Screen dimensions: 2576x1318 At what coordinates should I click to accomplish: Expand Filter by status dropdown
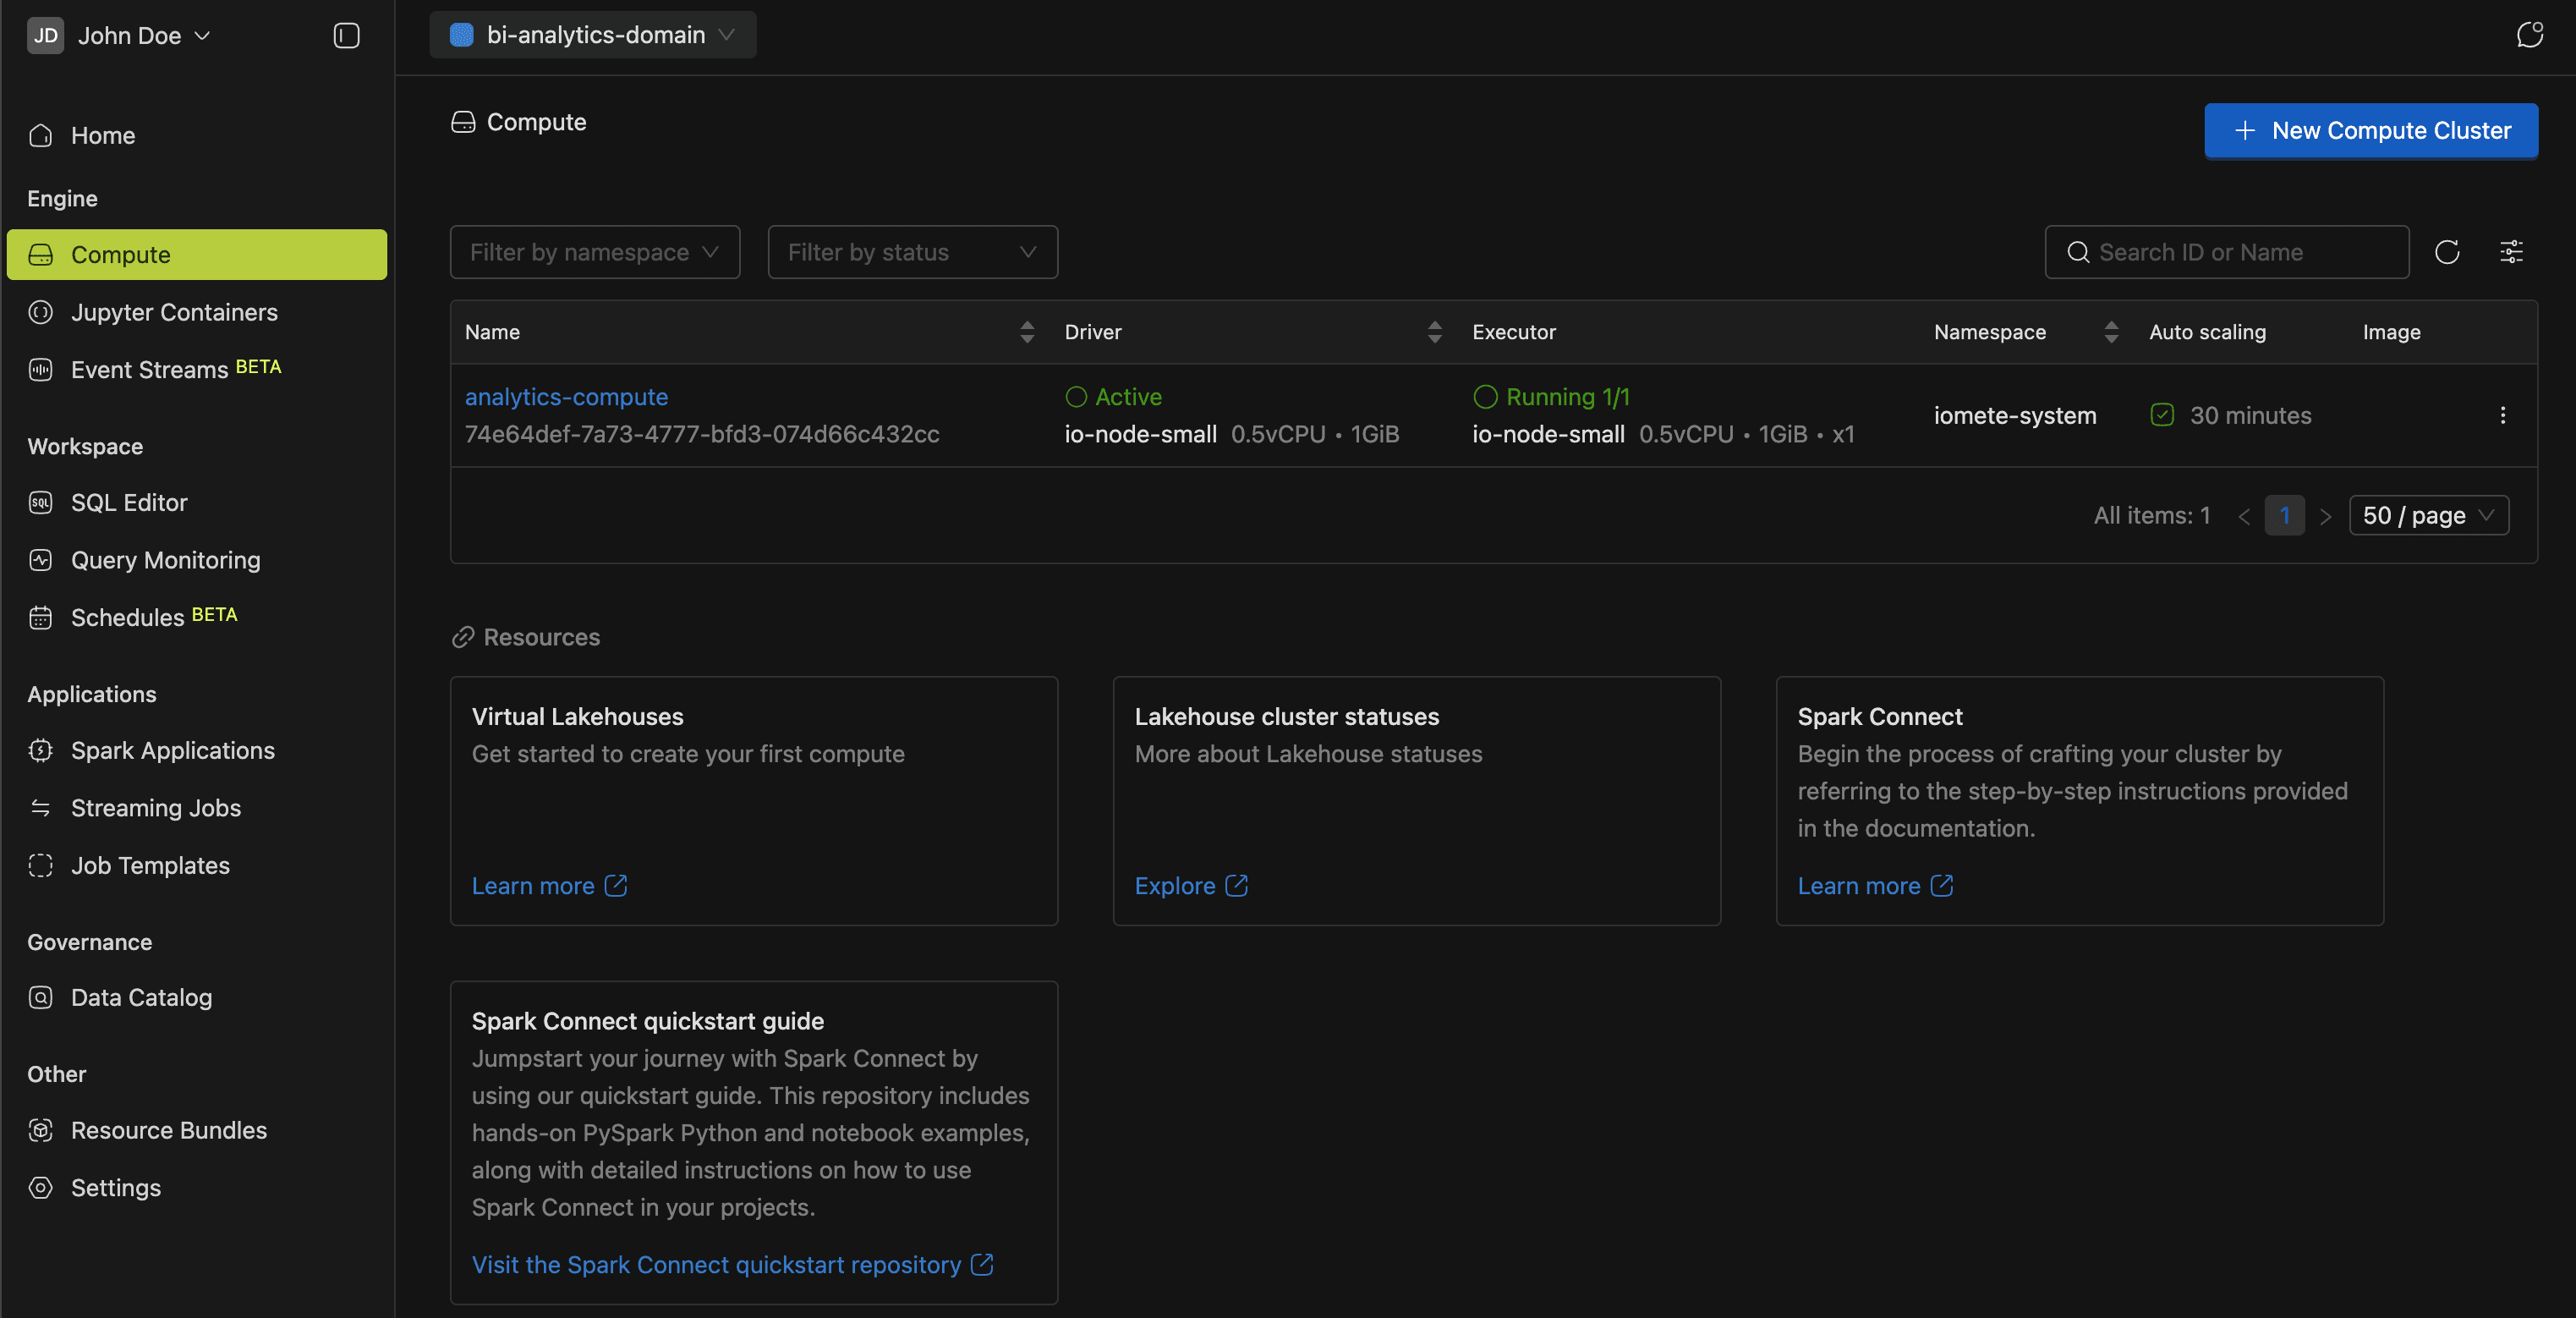pyautogui.click(x=912, y=252)
